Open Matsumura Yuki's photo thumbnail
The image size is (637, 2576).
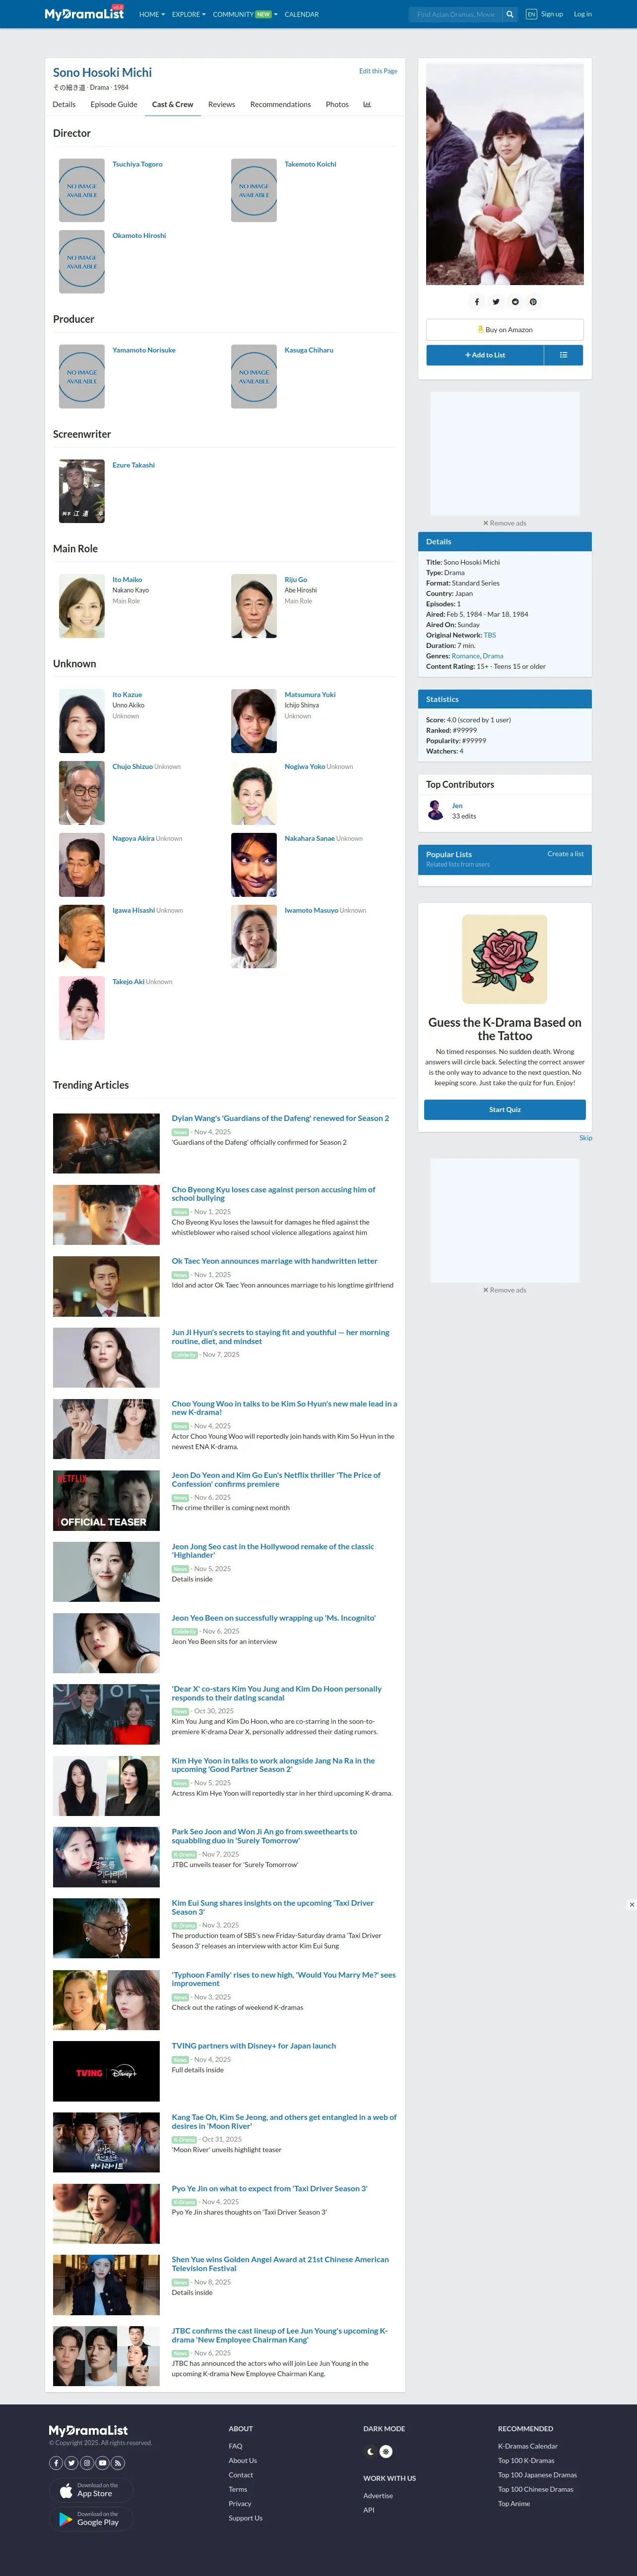(x=254, y=721)
